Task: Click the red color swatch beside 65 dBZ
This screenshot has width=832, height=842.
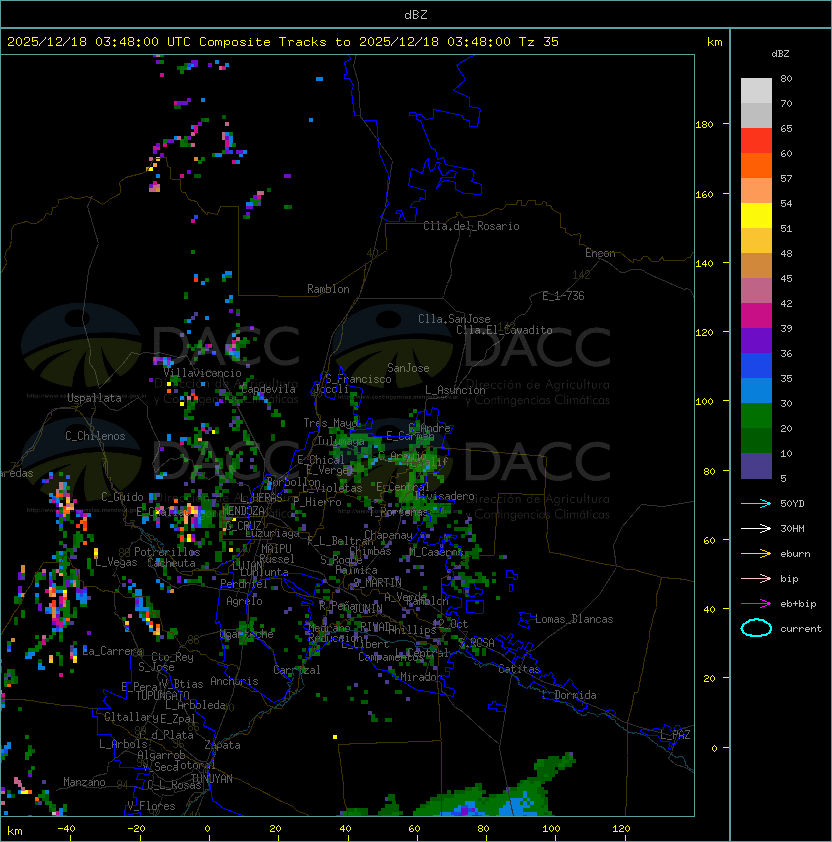Action: tap(756, 141)
